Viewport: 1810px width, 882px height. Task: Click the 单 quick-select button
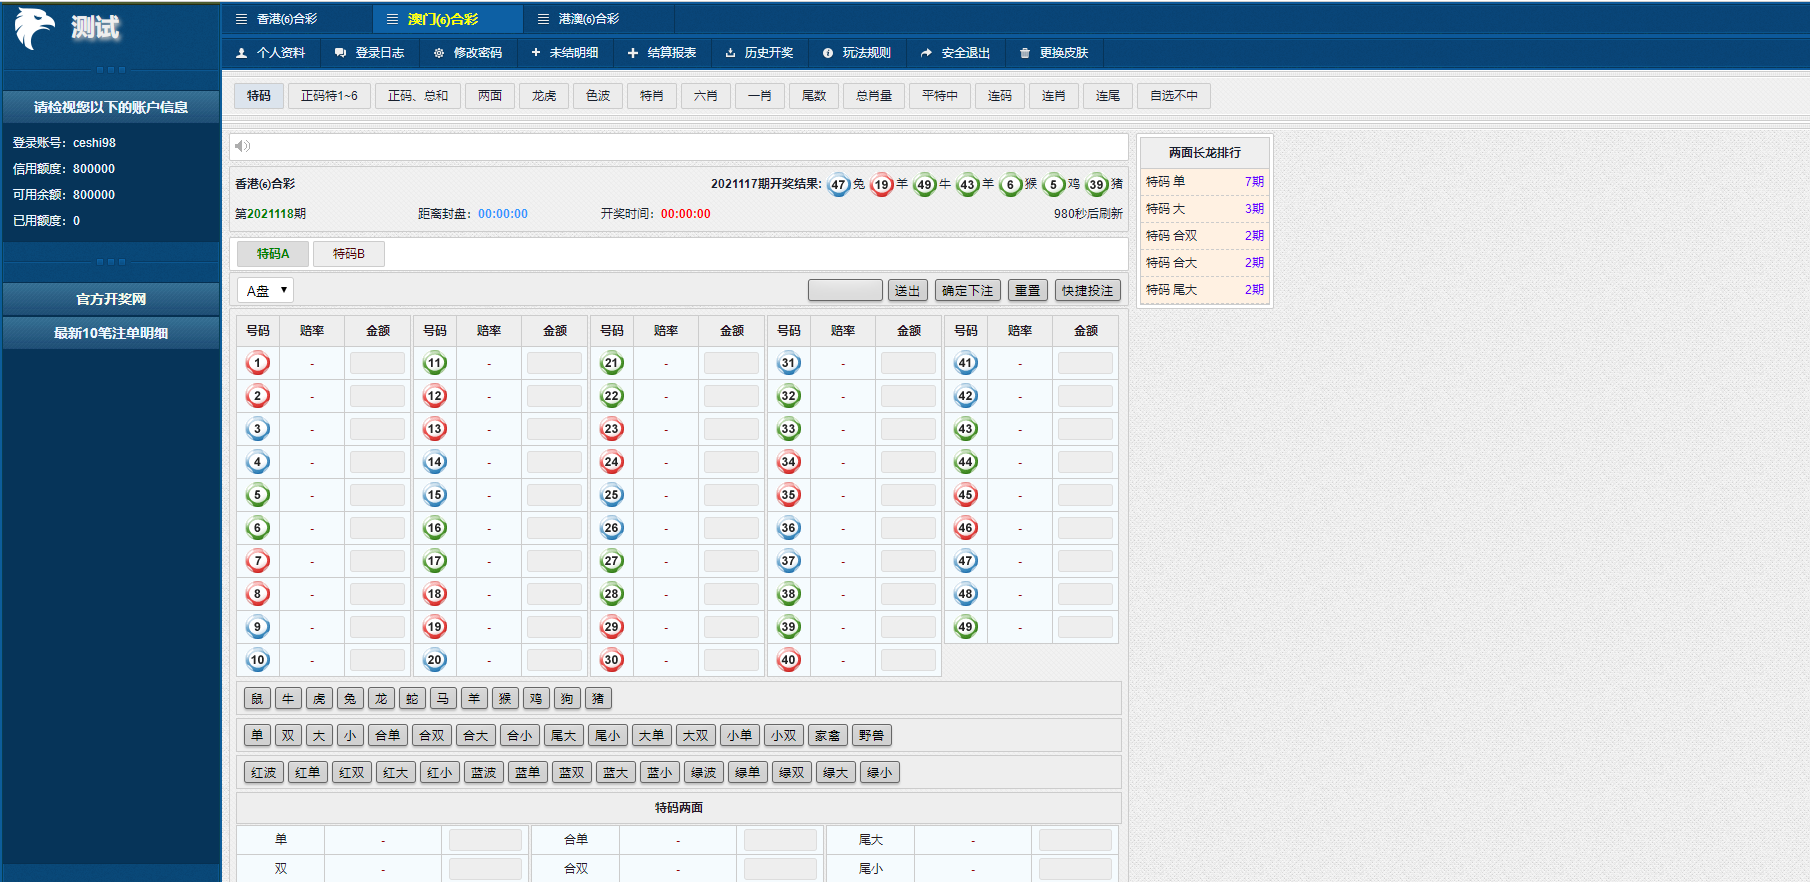(257, 736)
